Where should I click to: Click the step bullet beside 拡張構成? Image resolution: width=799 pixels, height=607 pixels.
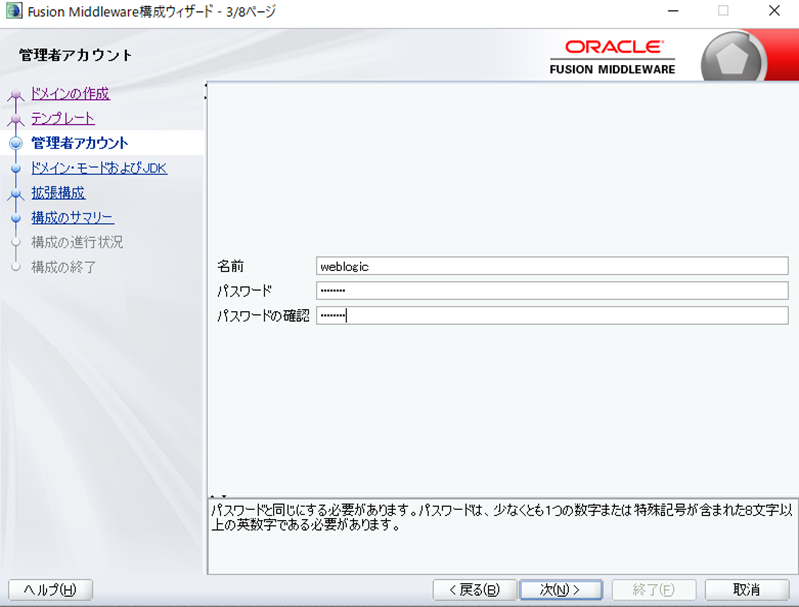15,194
